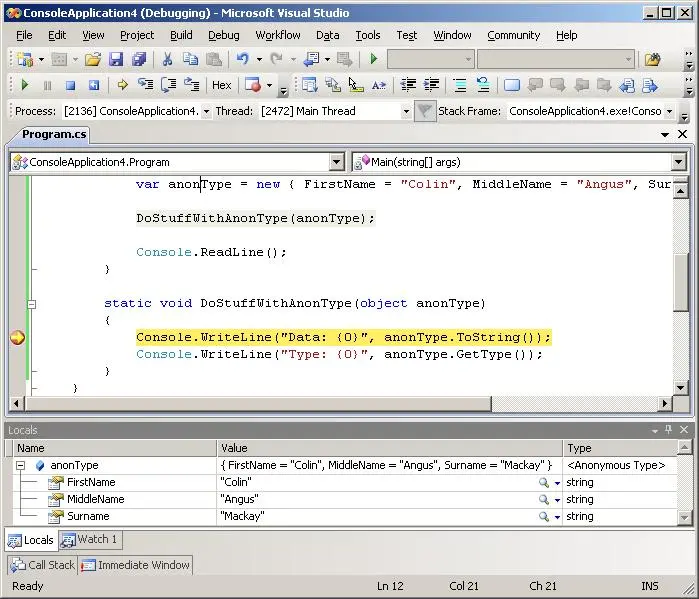The image size is (699, 599).
Task: Click the Open File folder icon
Action: tap(93, 59)
